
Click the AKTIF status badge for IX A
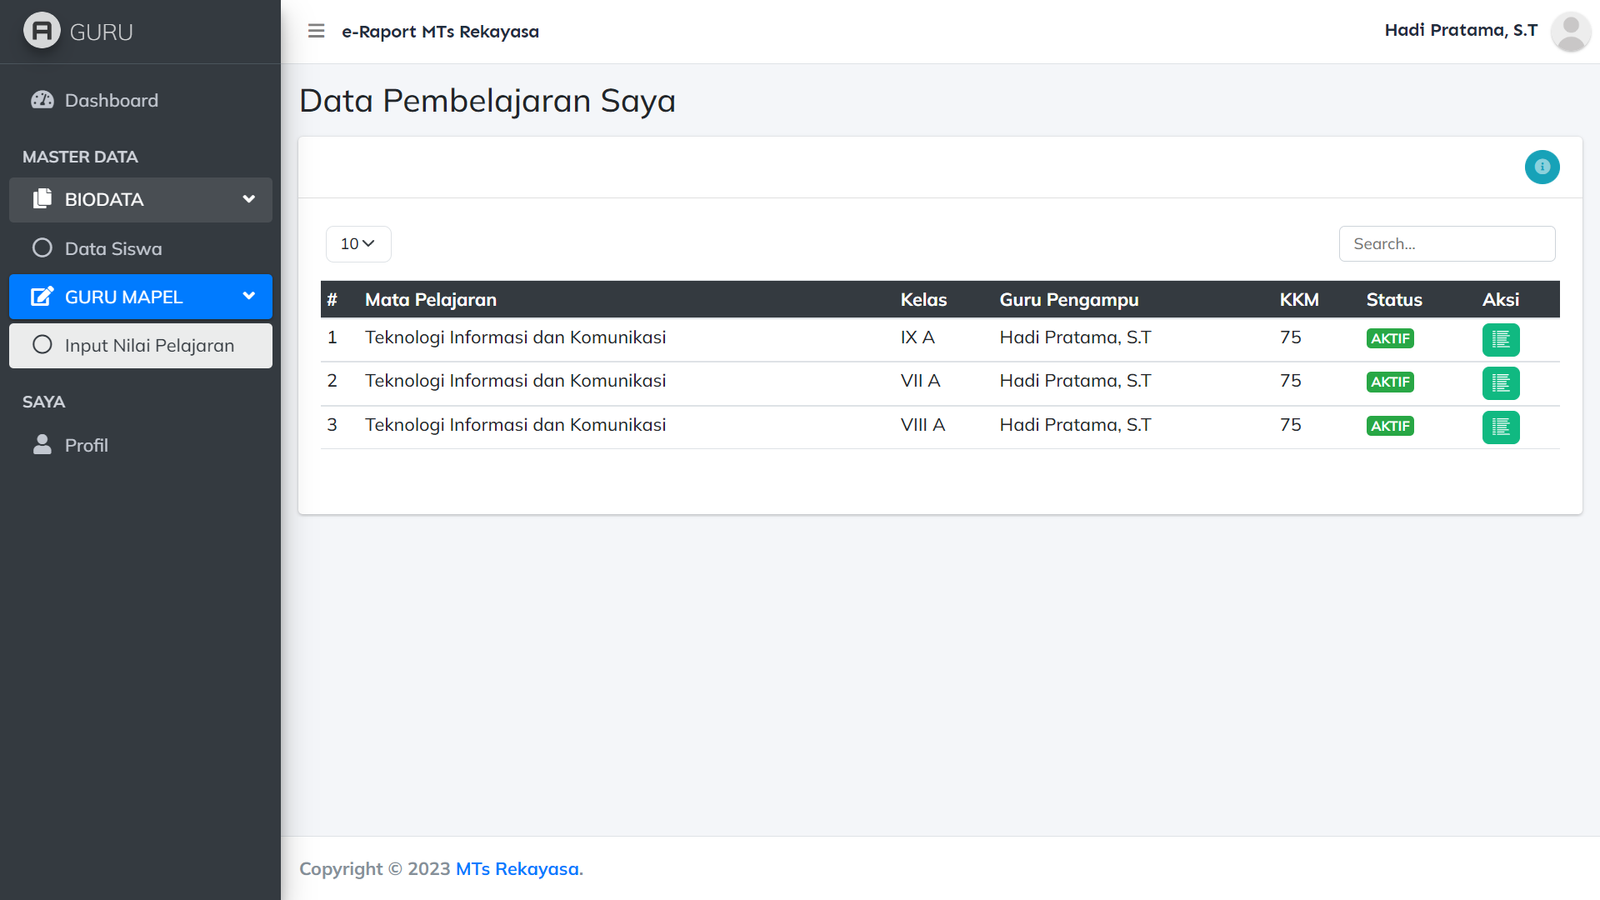click(x=1389, y=339)
